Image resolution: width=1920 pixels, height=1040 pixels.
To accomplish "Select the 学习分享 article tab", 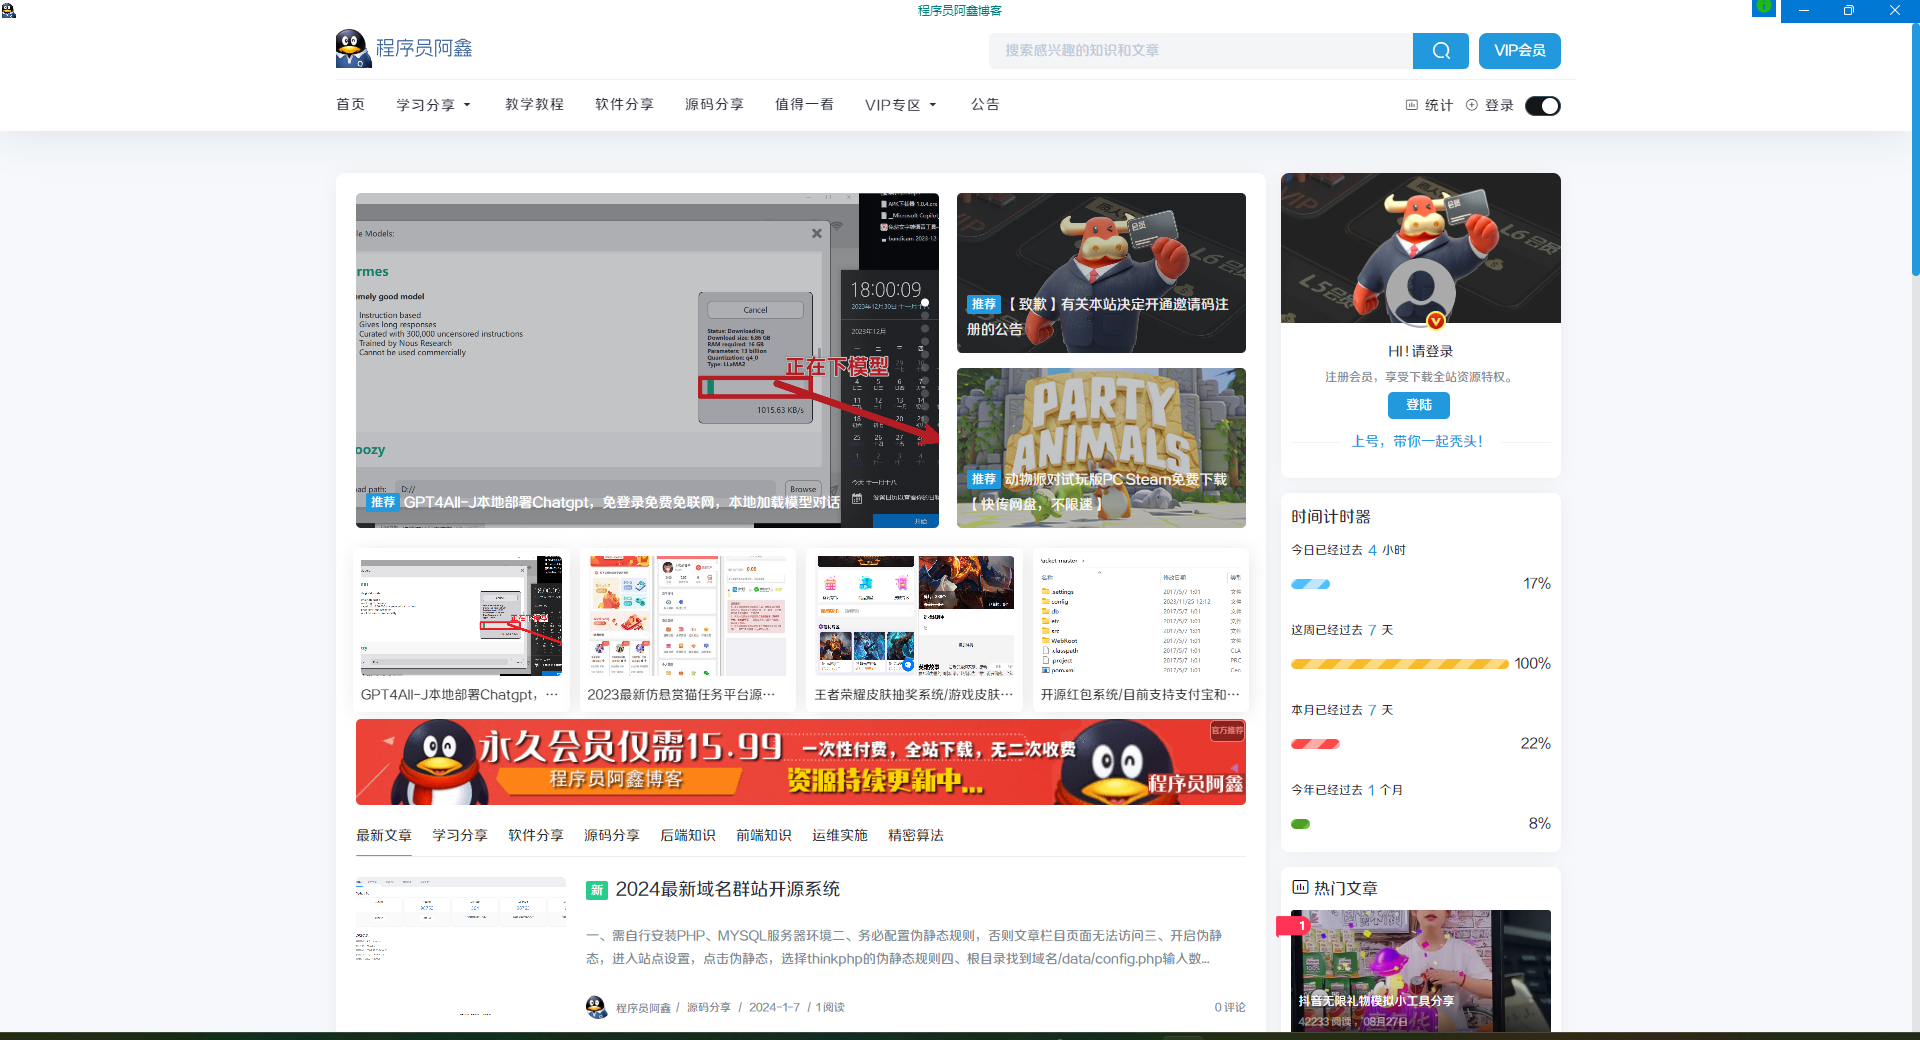I will click(x=460, y=836).
